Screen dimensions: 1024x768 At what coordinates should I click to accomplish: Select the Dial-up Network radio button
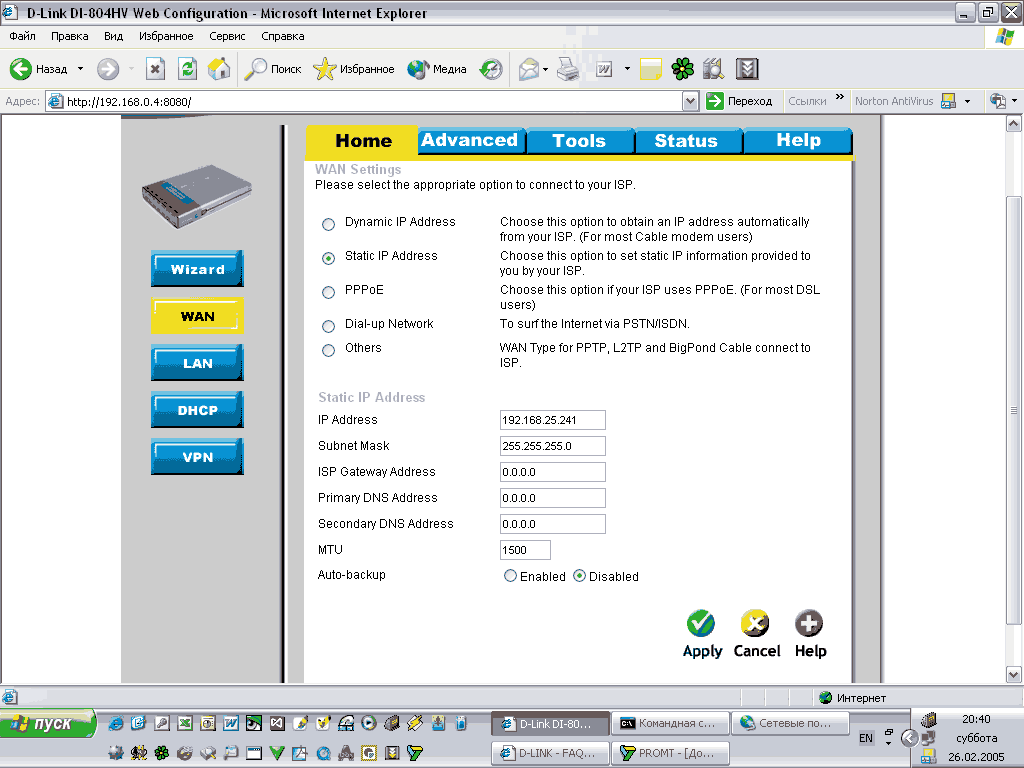tap(328, 326)
